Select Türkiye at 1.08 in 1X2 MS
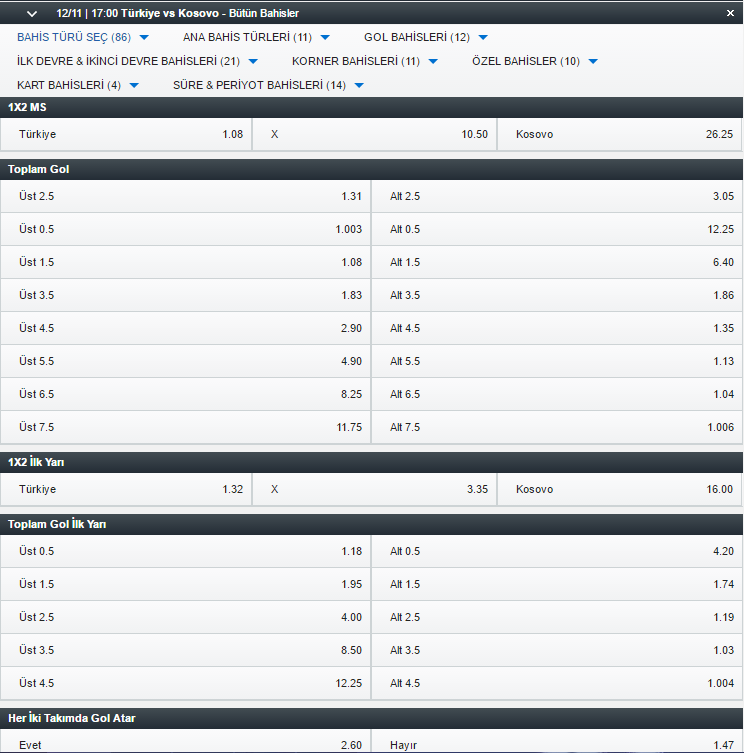Screen dimensions: 744x753 (x=126, y=134)
